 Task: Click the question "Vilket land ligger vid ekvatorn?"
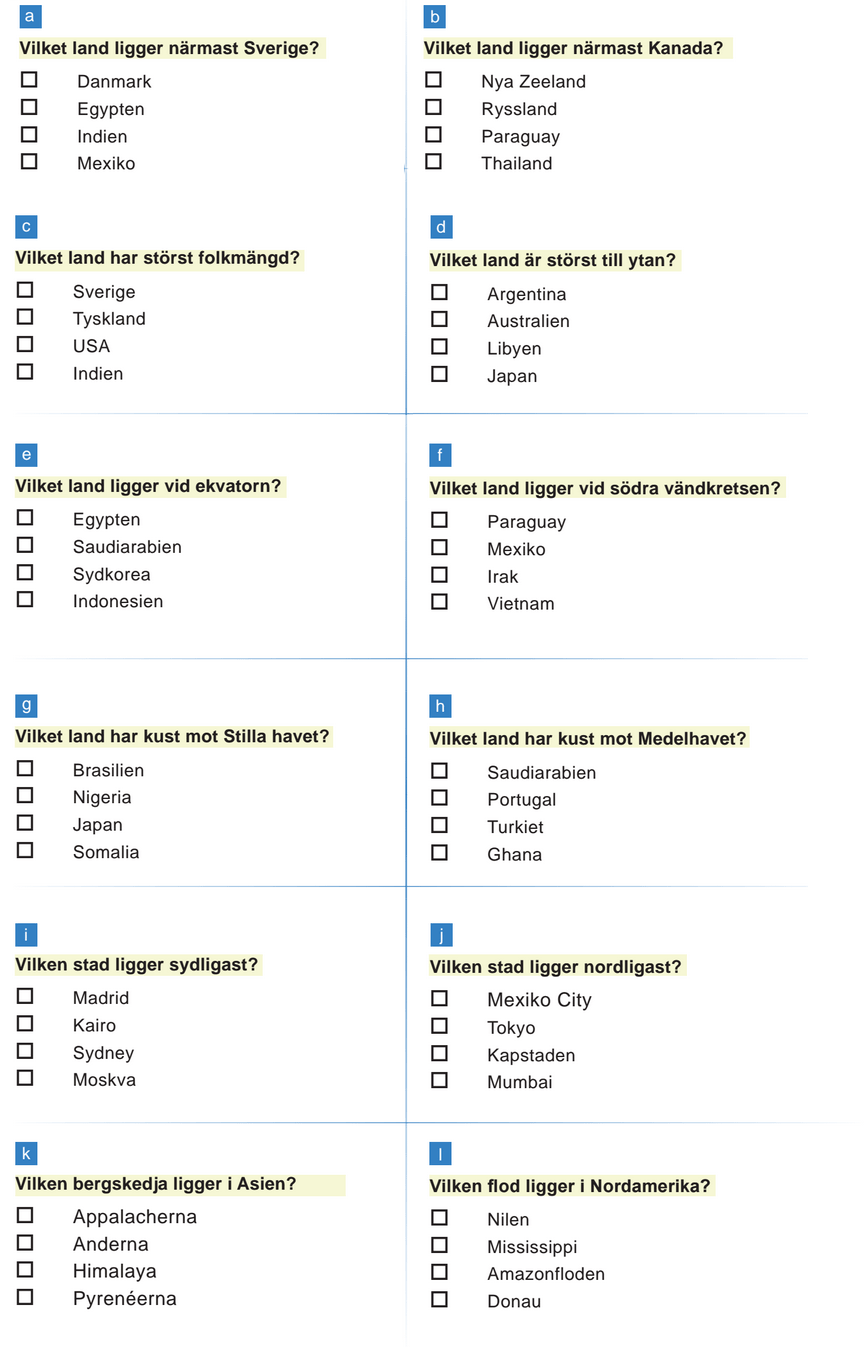click(149, 487)
